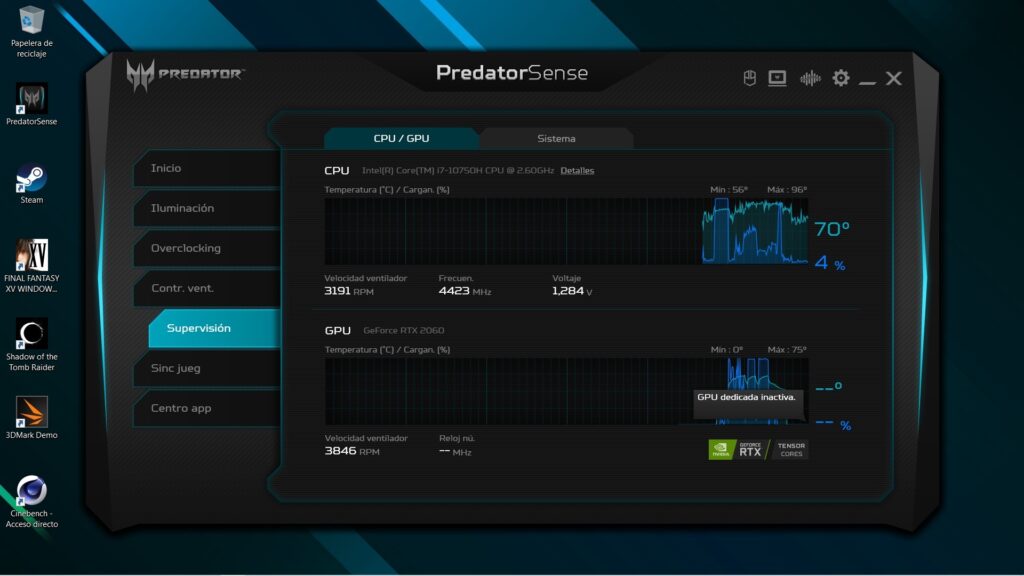Click the CPU Máx : 96° label
1024x576 pixels.
pos(787,189)
